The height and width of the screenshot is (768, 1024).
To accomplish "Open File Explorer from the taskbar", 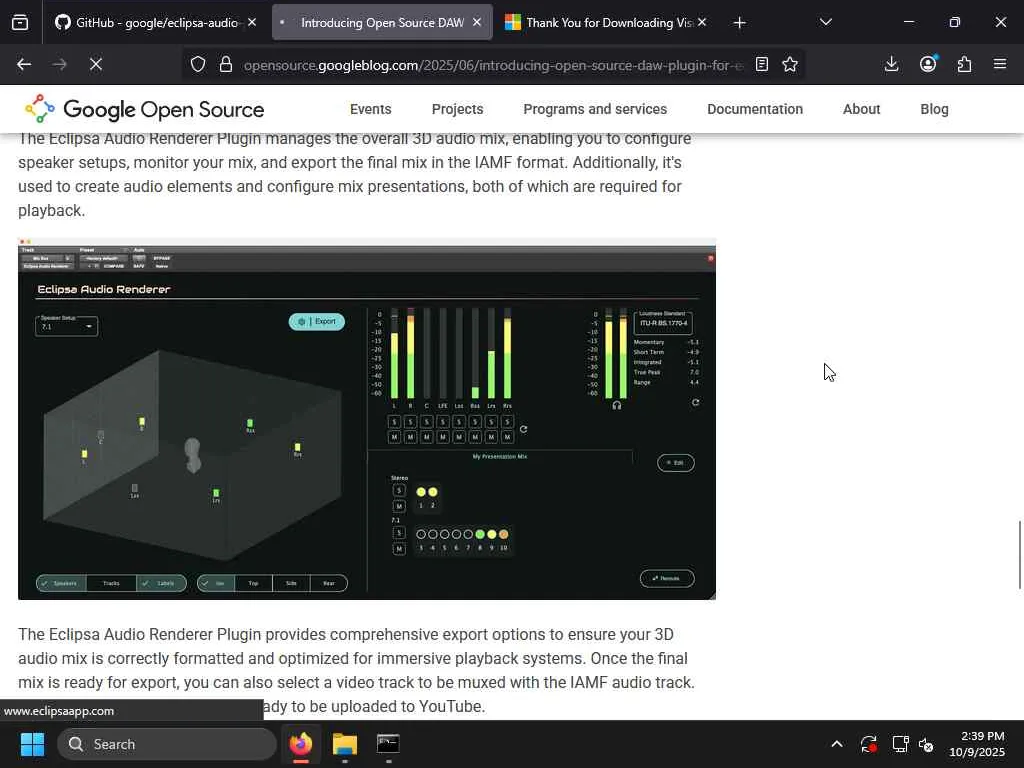I will click(x=345, y=744).
